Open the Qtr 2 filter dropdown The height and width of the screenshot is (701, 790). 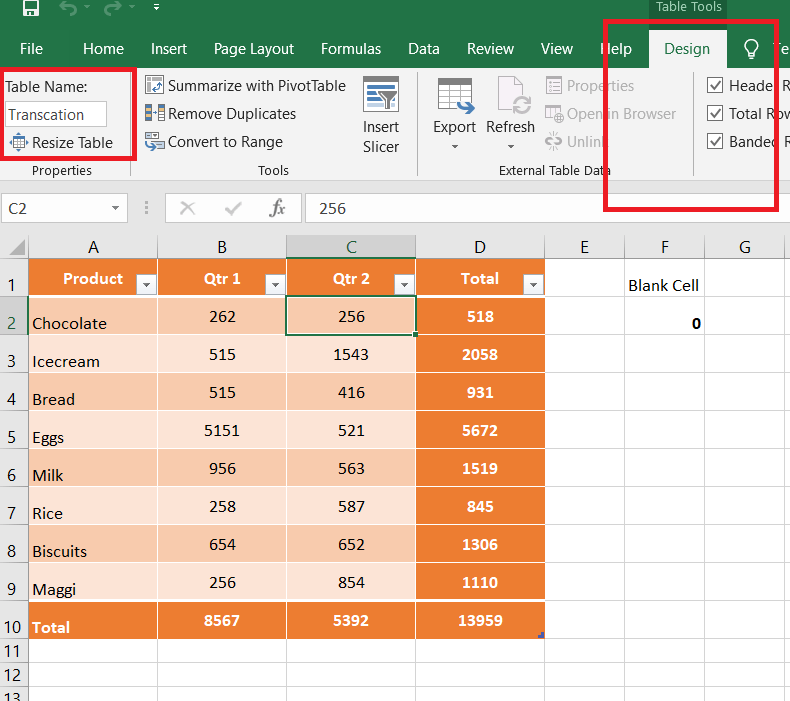point(405,285)
